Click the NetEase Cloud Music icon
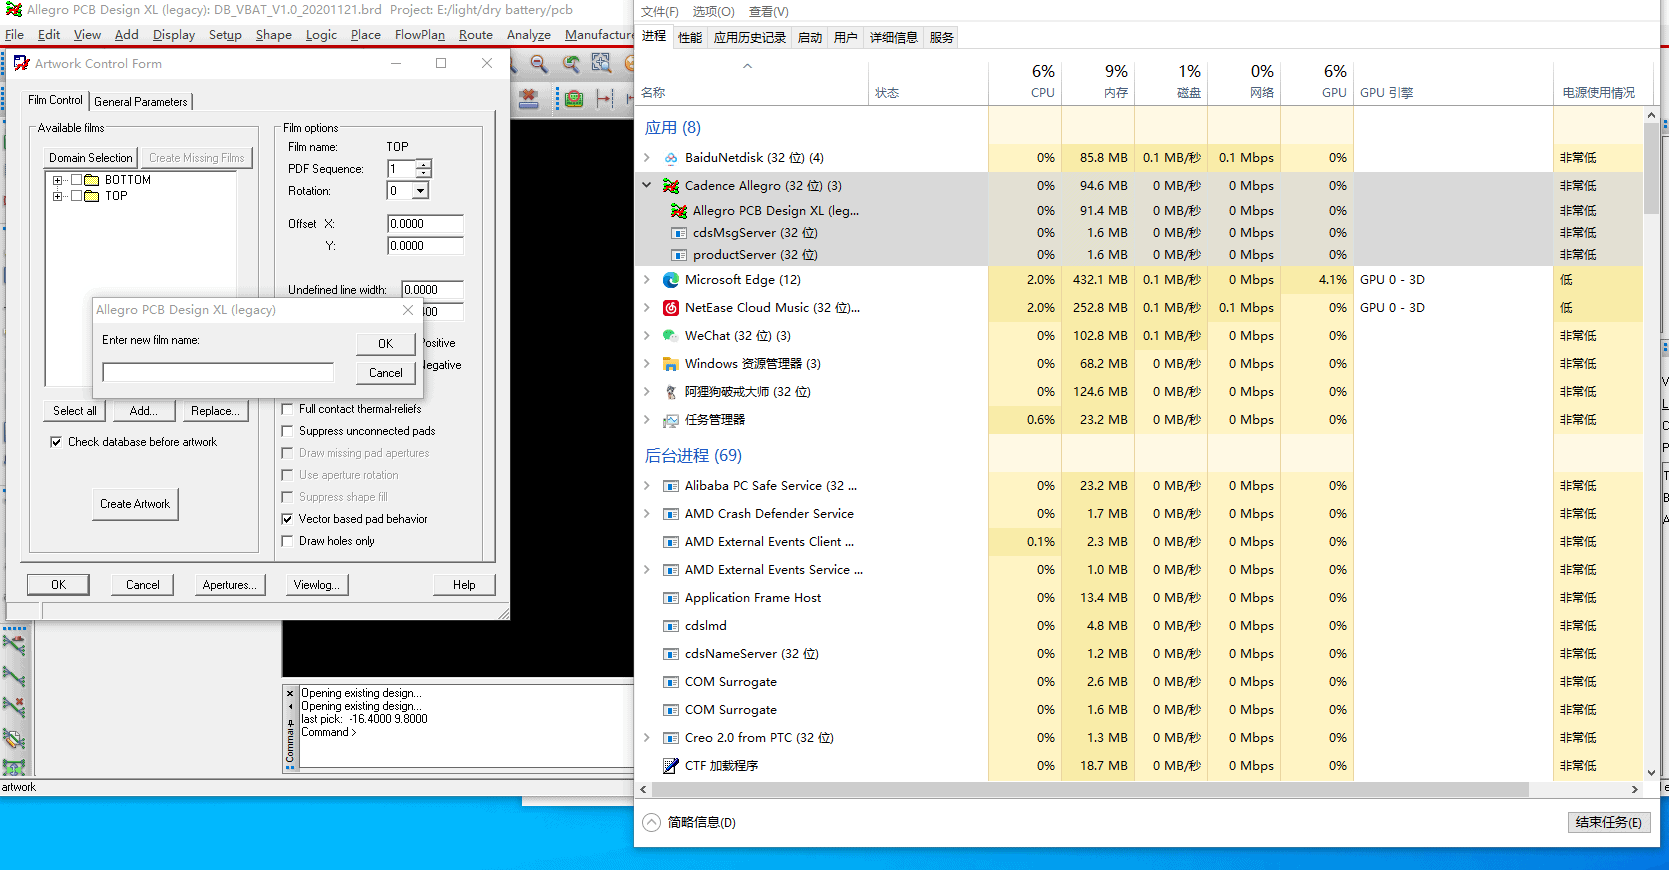 (x=672, y=308)
